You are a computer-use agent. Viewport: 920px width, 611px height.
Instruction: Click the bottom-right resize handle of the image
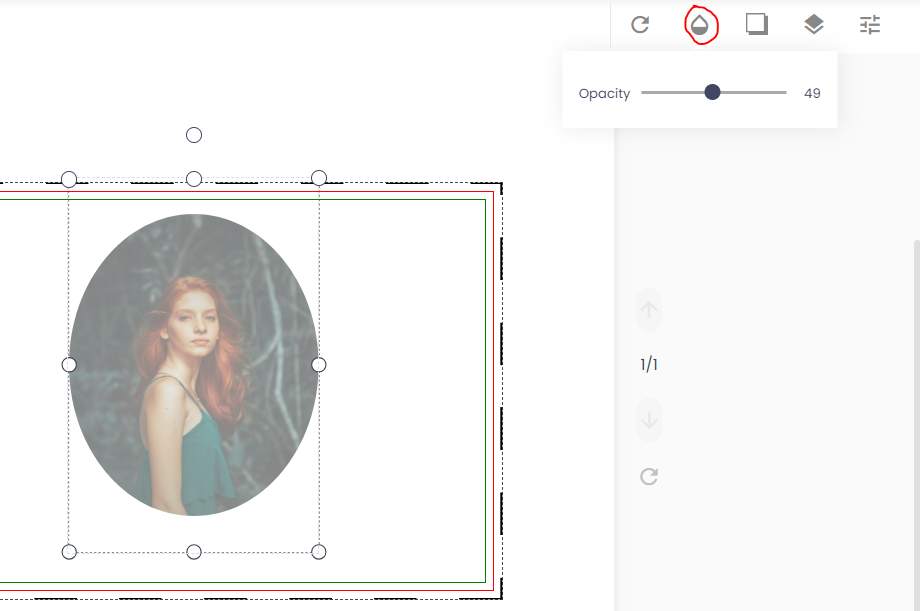[319, 552]
